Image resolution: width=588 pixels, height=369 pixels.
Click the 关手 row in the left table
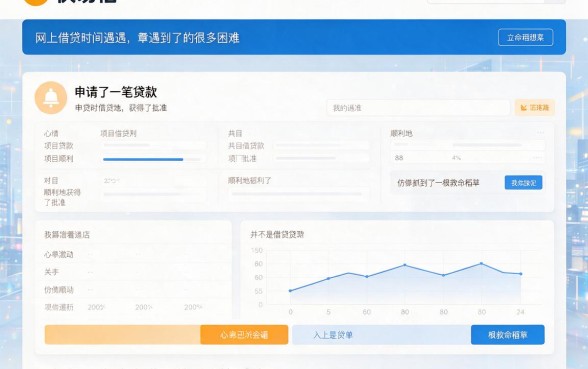tap(134, 272)
